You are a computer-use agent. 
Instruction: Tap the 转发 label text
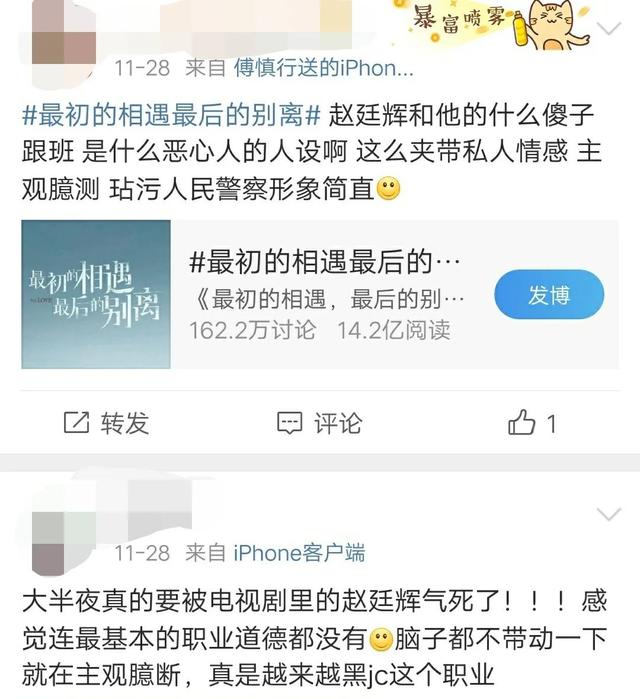(124, 423)
